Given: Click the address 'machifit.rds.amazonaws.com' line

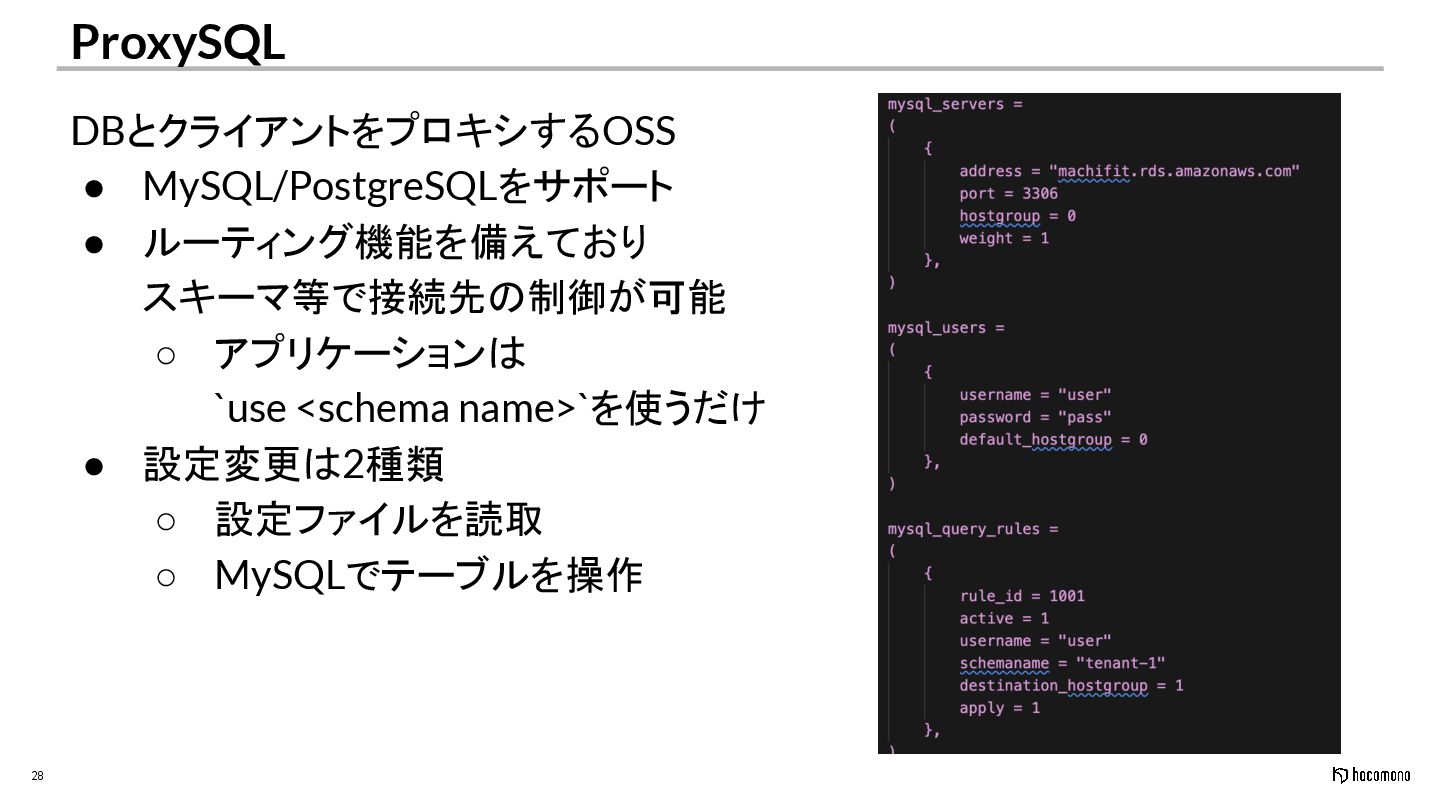Looking at the screenshot, I should point(1129,171).
